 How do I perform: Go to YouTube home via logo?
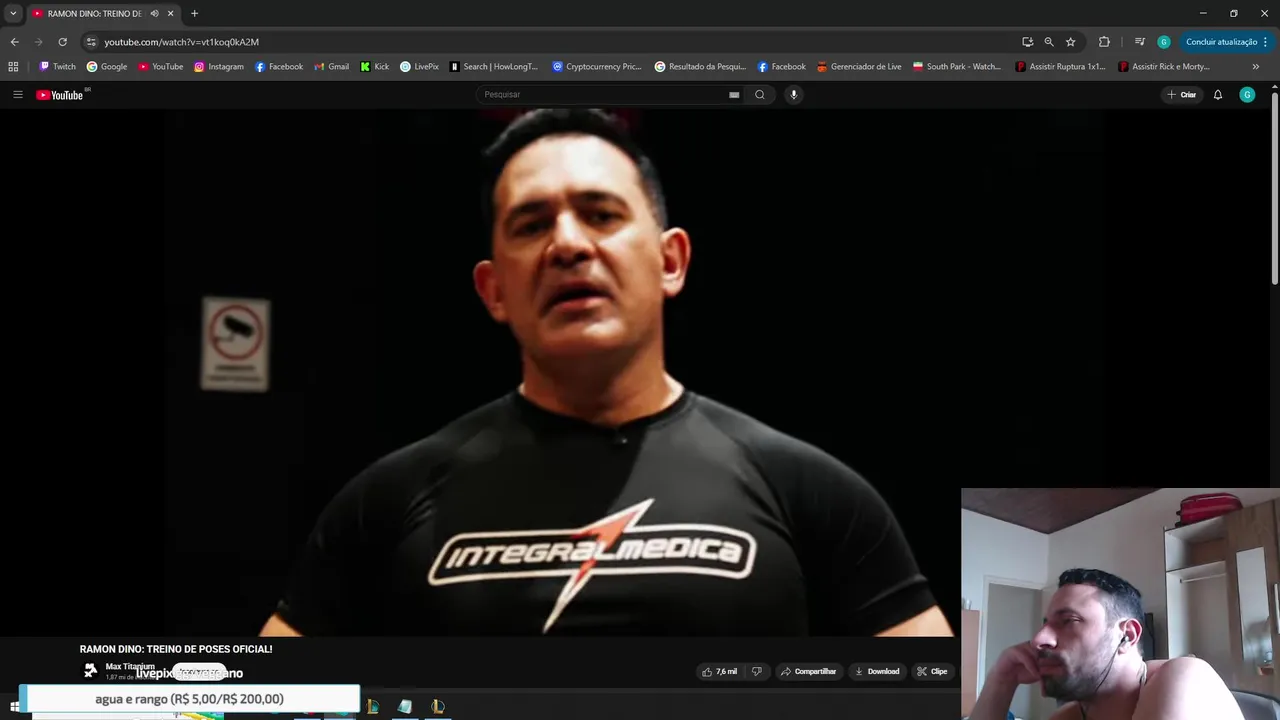point(60,95)
